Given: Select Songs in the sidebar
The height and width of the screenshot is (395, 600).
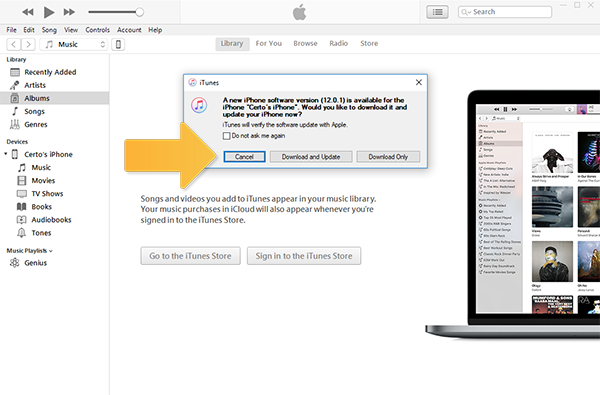Looking at the screenshot, I should [x=54, y=111].
